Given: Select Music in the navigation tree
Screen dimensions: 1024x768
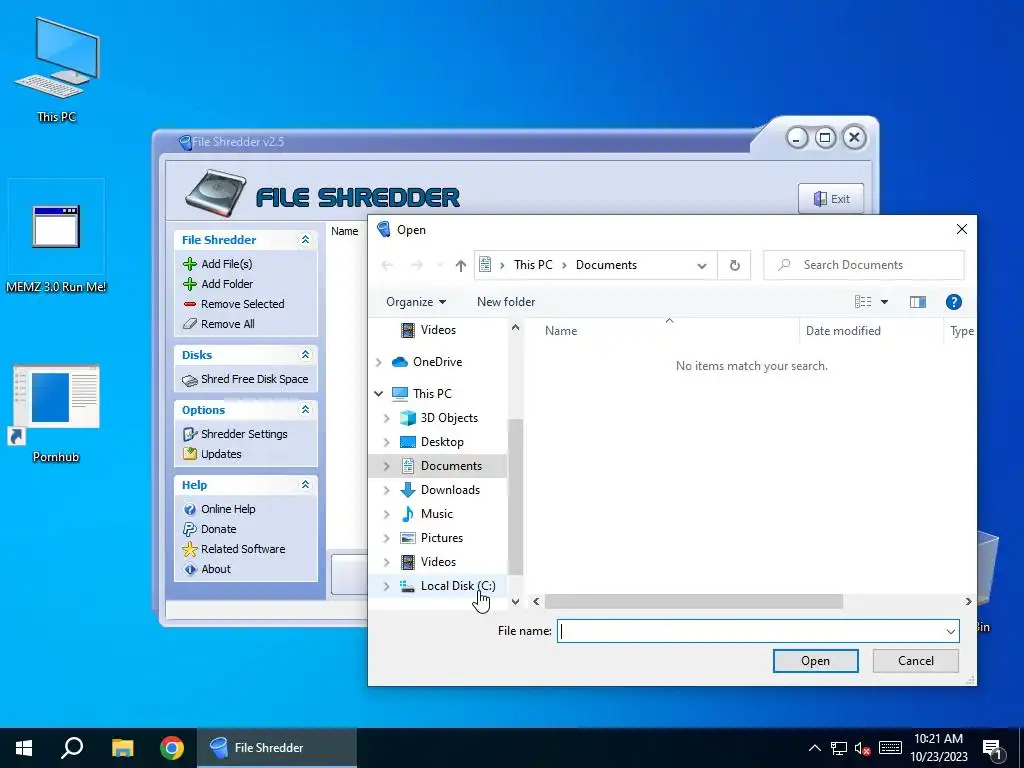Looking at the screenshot, I should 438,514.
